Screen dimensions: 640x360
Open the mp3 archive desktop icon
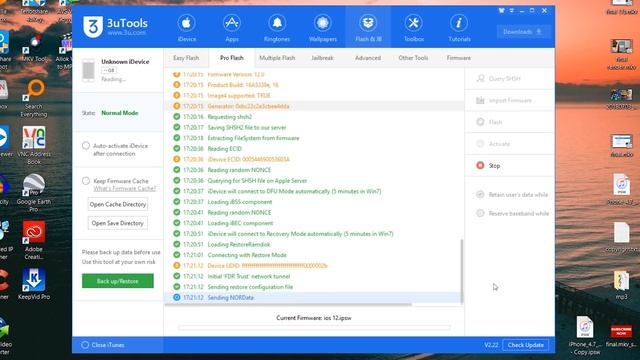621,285
